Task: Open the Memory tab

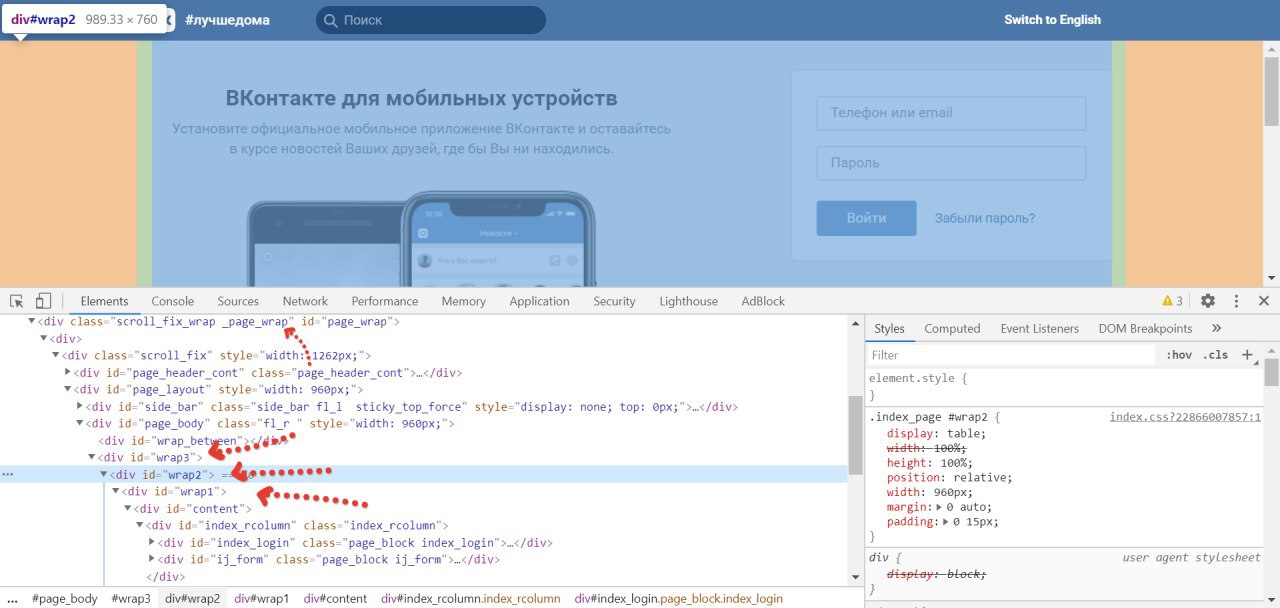Action: [463, 301]
